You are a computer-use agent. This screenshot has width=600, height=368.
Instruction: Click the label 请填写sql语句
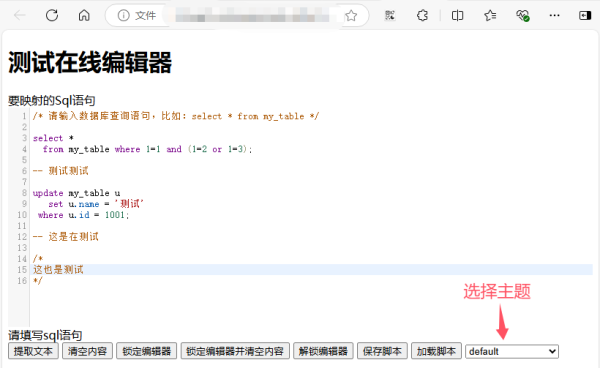pos(45,335)
